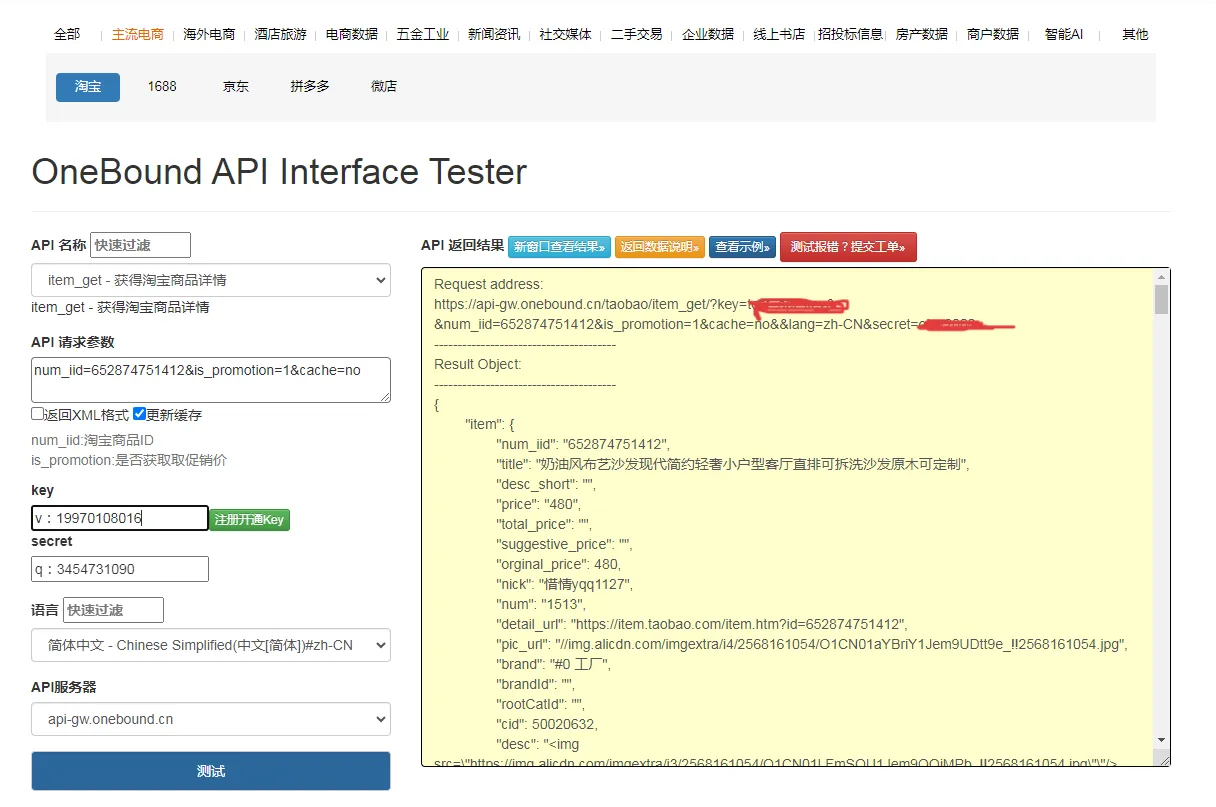
Task: Open the 智能AI category
Action: [x=1064, y=34]
